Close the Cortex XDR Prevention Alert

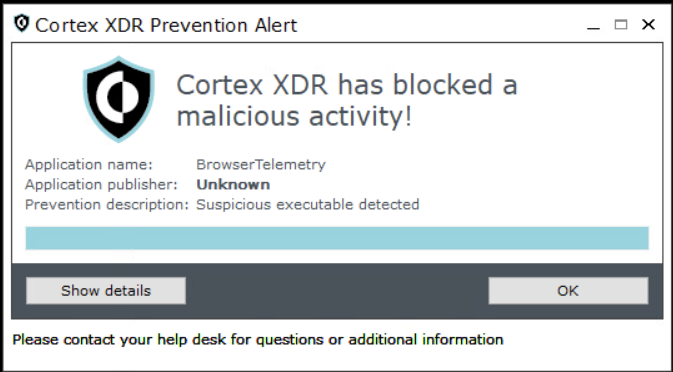point(648,25)
